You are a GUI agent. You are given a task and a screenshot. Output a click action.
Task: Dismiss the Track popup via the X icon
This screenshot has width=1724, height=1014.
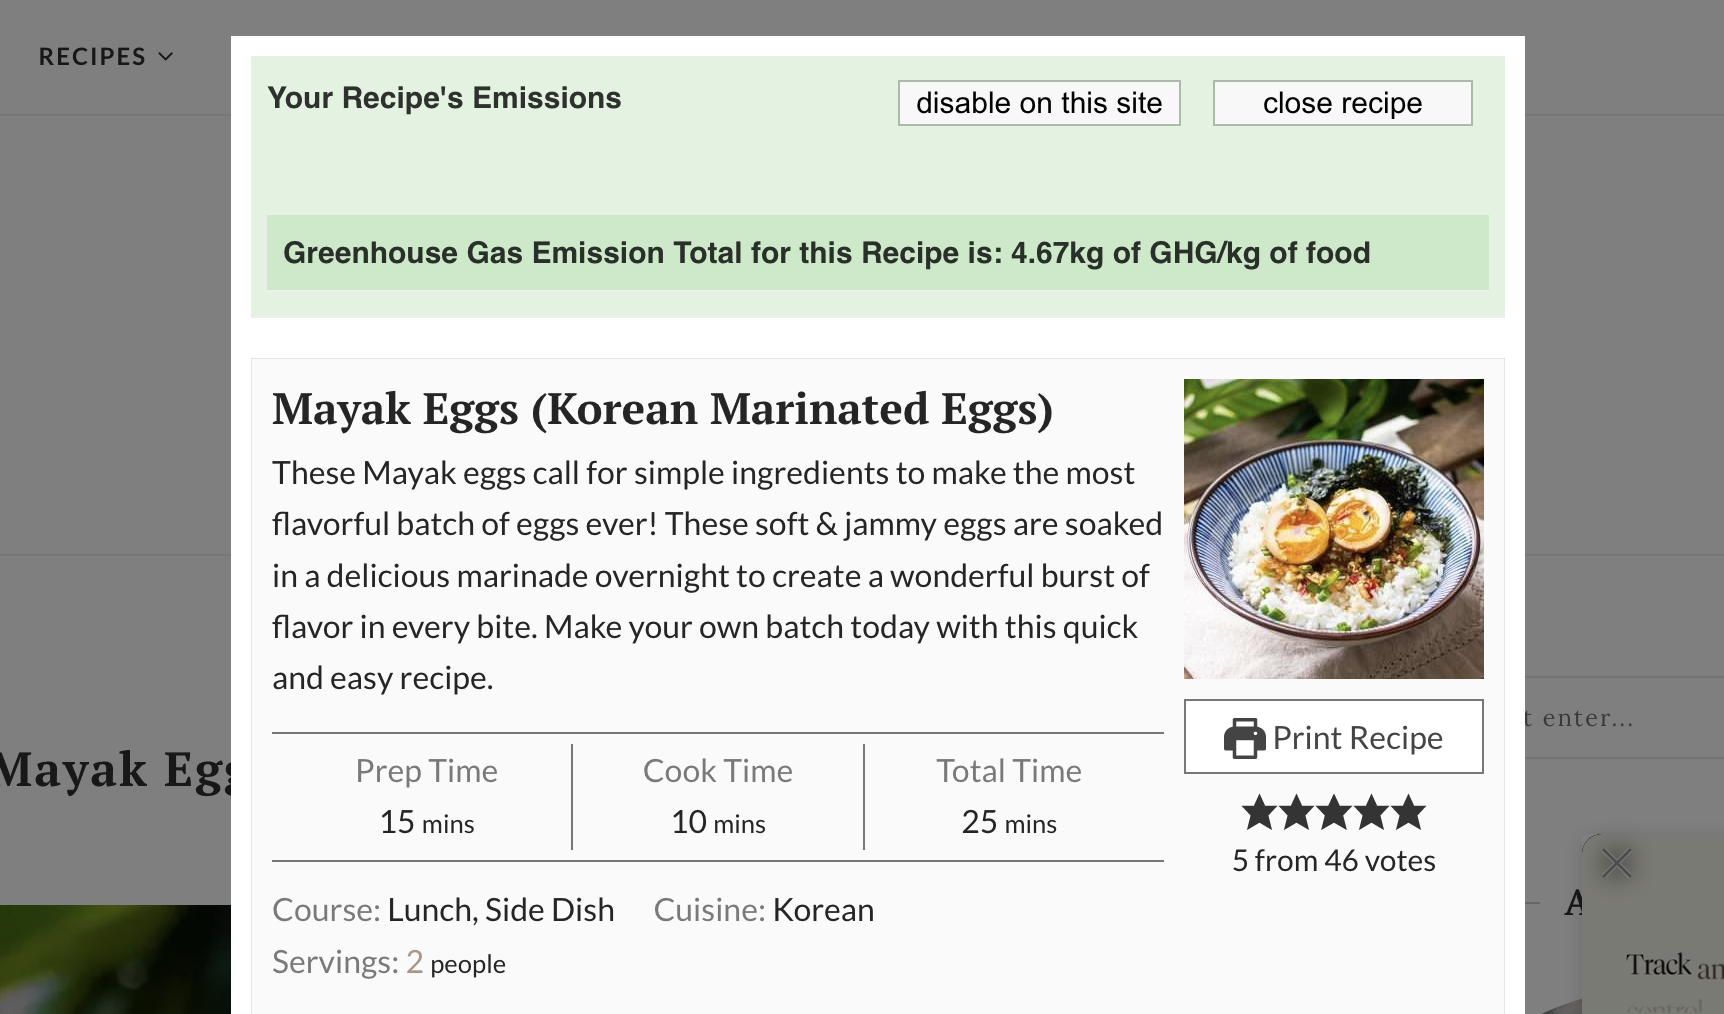[x=1616, y=863]
